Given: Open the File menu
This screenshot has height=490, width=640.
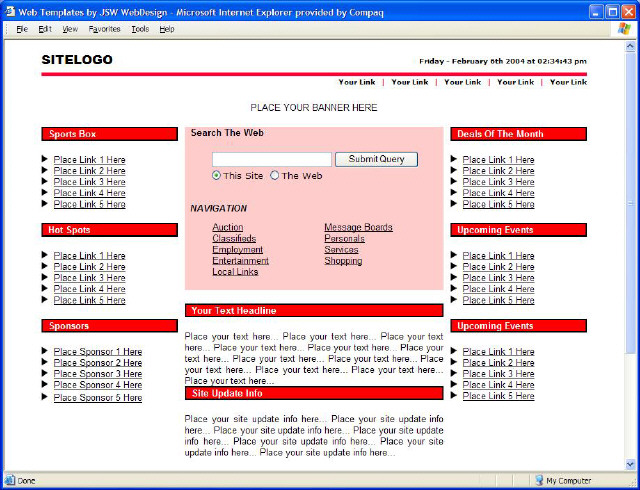Looking at the screenshot, I should pyautogui.click(x=21, y=29).
